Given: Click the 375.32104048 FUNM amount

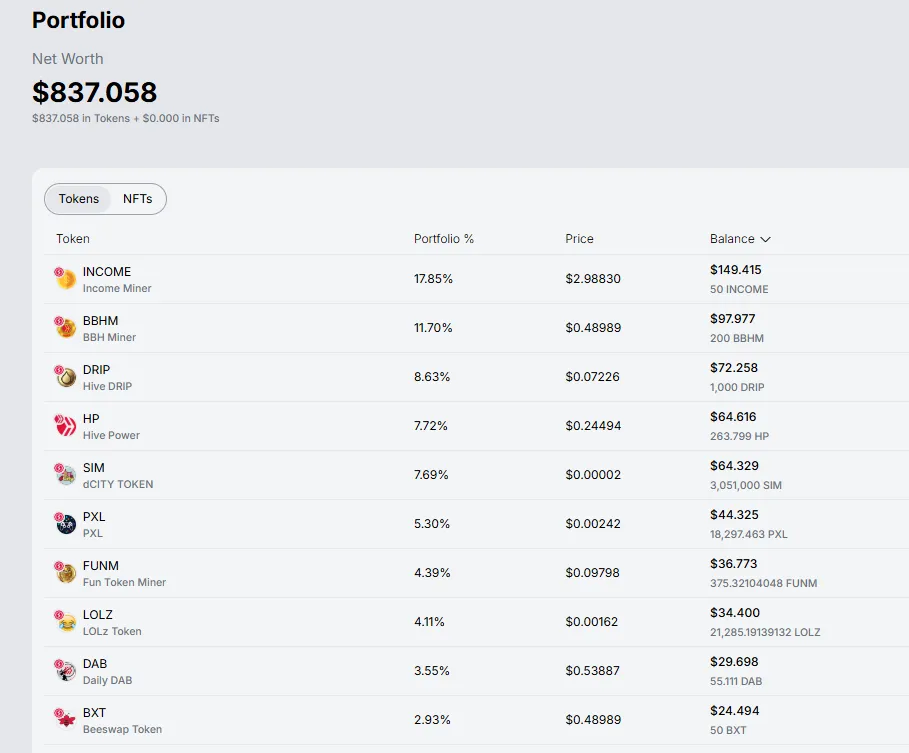Looking at the screenshot, I should click(763, 583).
